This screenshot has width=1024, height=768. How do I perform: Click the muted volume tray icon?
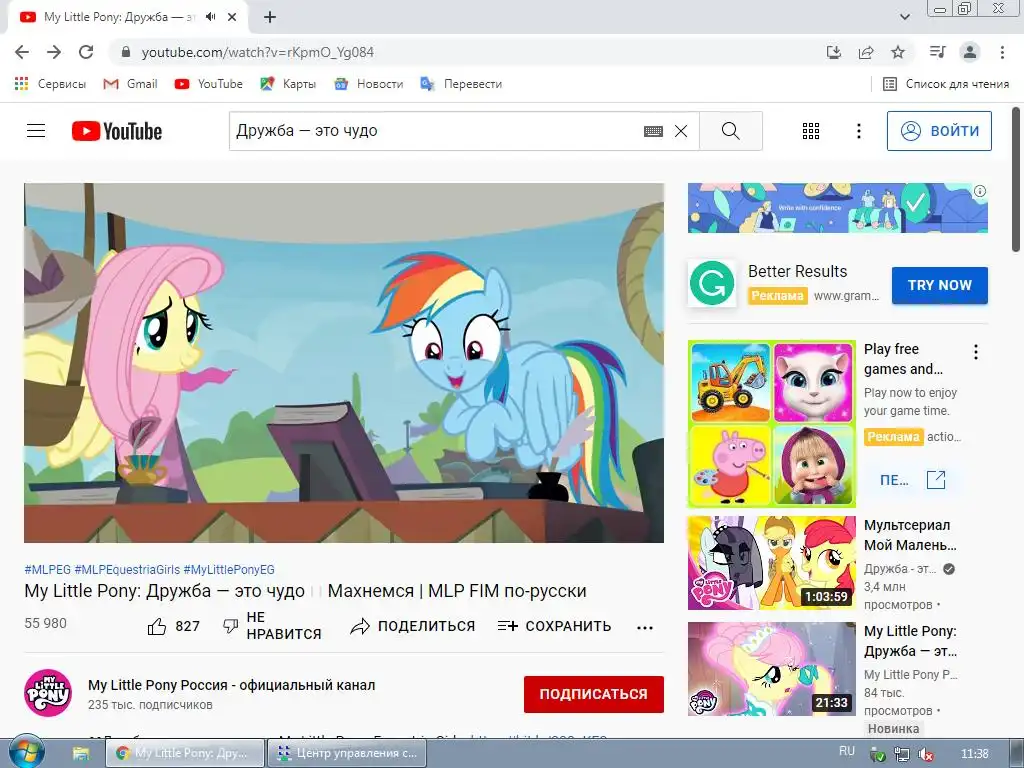(x=925, y=754)
